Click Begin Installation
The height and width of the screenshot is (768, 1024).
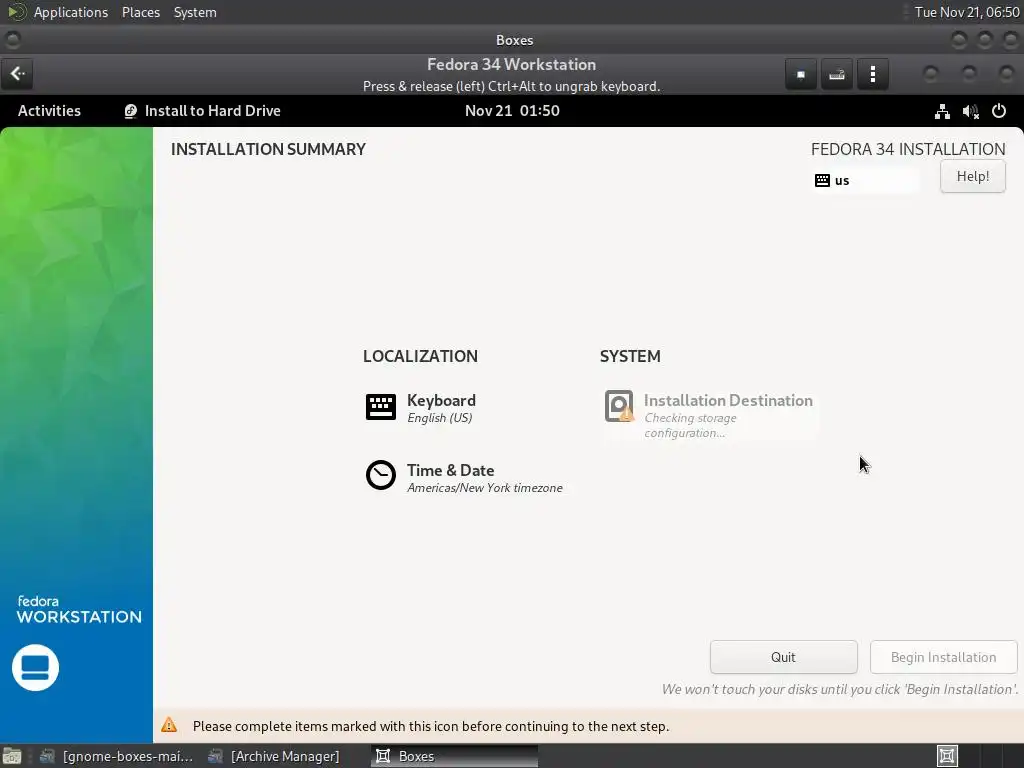pyautogui.click(x=943, y=657)
